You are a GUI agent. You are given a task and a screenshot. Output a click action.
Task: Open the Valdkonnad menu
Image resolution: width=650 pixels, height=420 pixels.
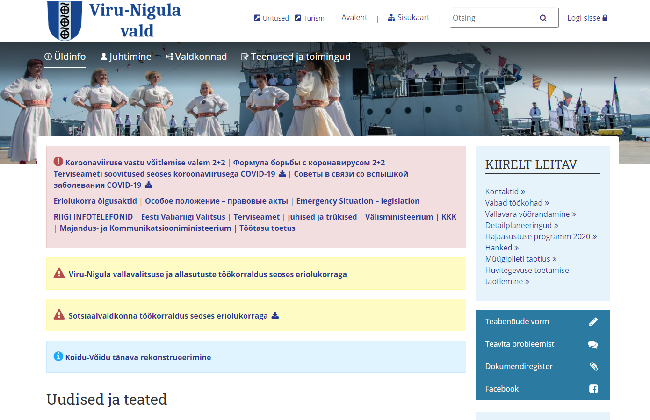point(196,57)
